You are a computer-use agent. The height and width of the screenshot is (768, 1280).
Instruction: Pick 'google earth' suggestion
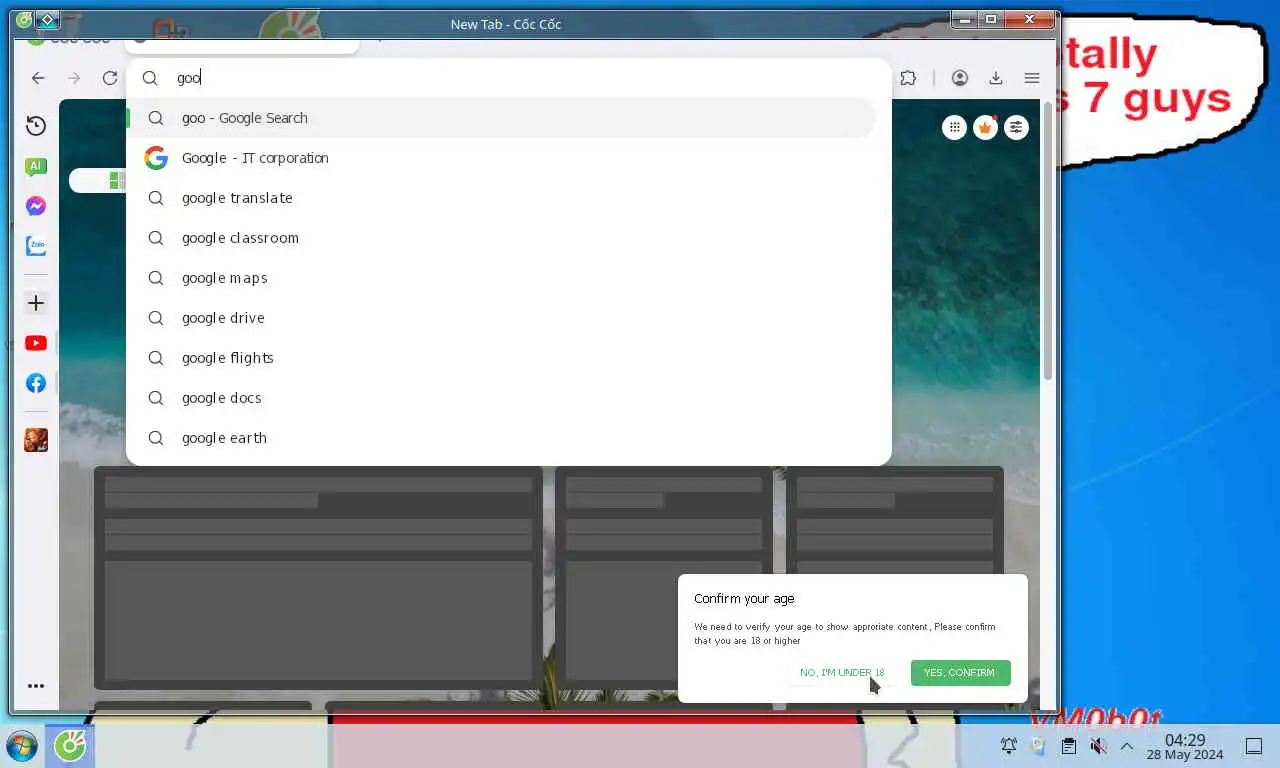501,438
